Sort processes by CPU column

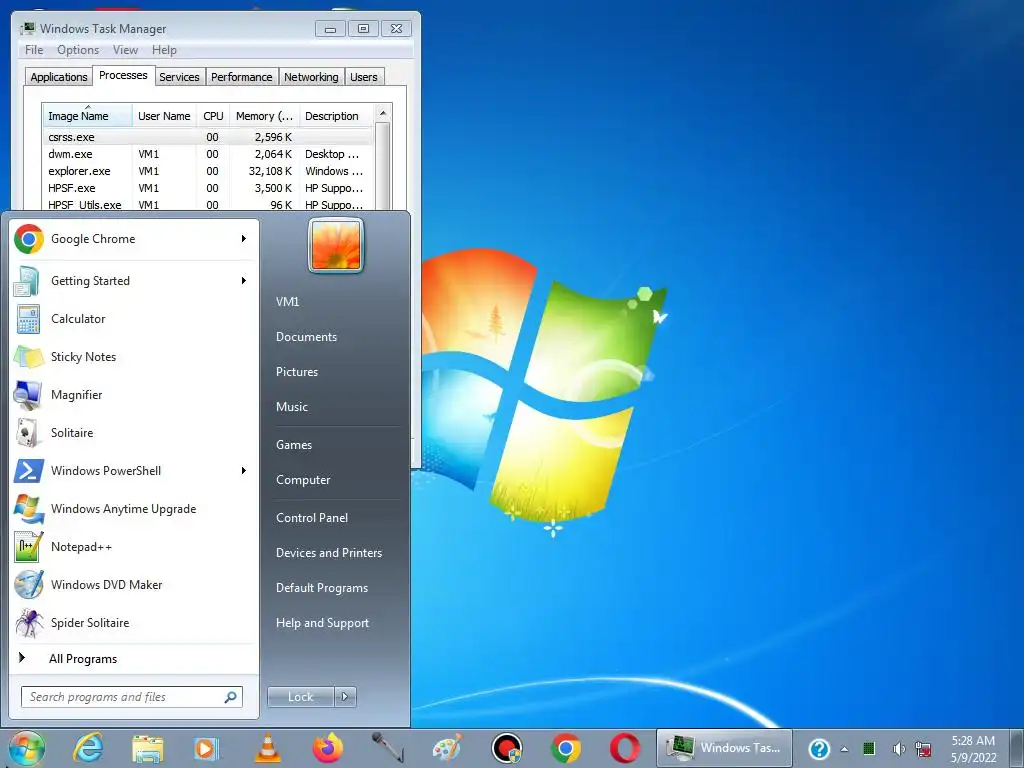pos(213,116)
